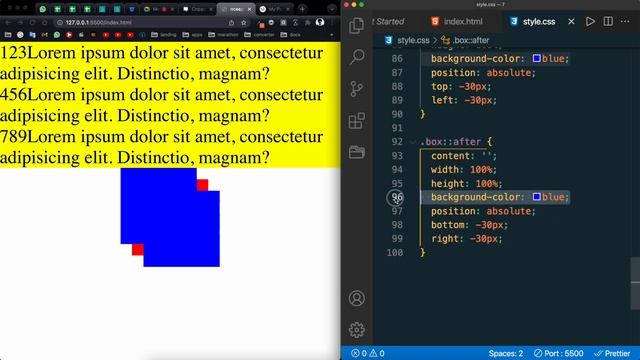This screenshot has width=640, height=360.
Task: Open the Gmail bookmark icon
Action: [44, 35]
